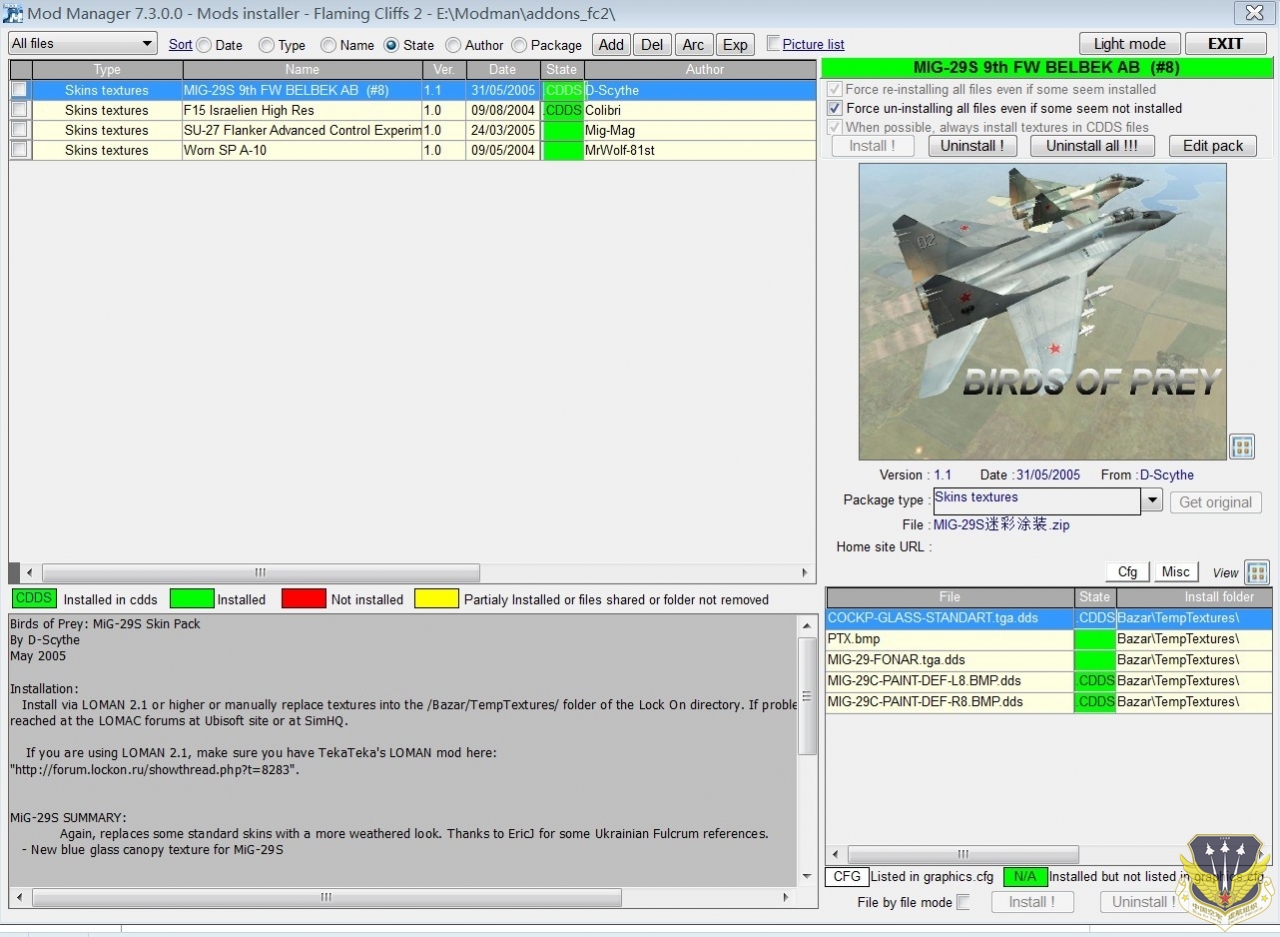Click the MIG-29S zip file name
Screen dimensions: 1280x937
[1001, 525]
